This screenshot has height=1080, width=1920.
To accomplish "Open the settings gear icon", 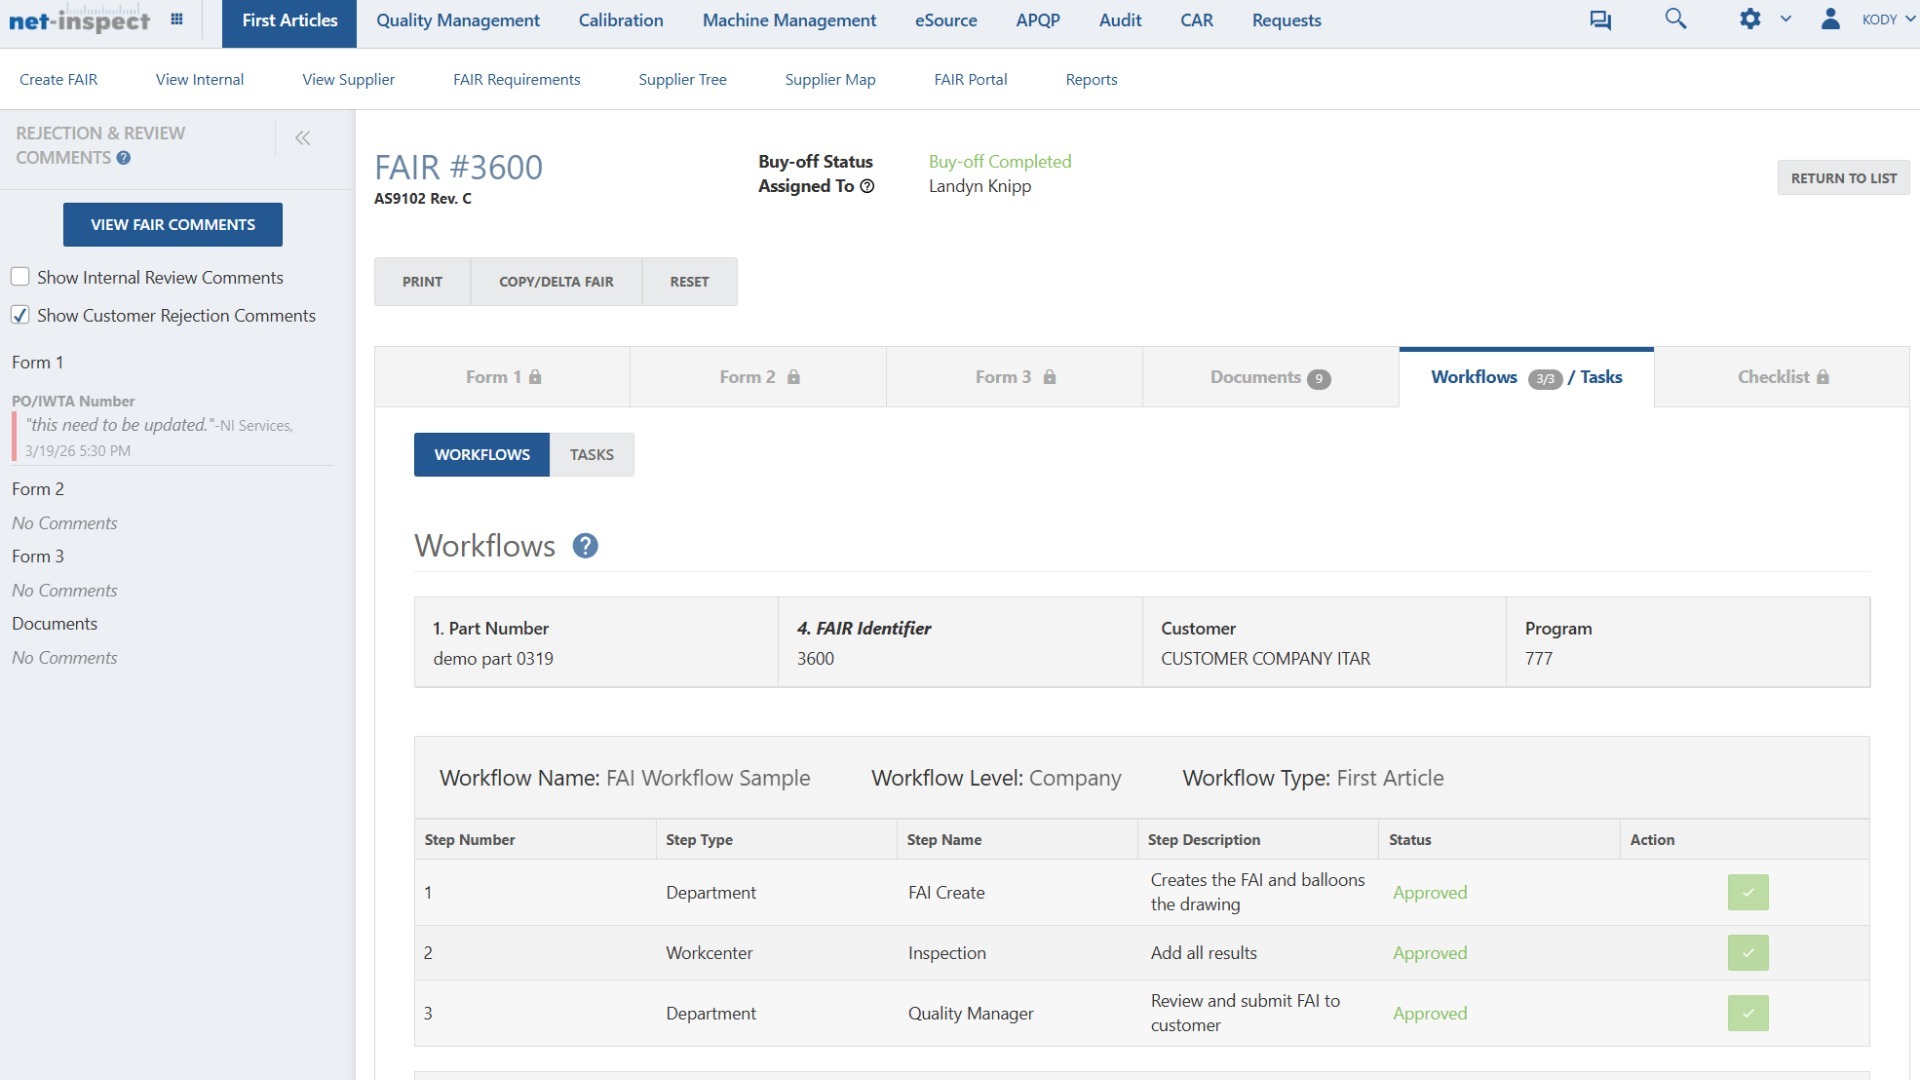I will (1751, 19).
